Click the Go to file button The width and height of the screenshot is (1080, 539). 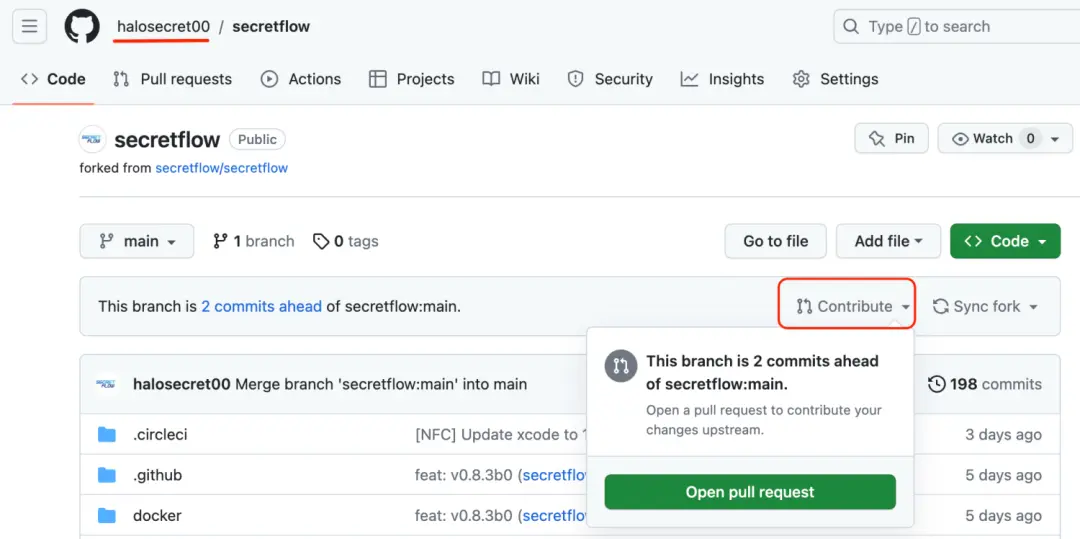(x=776, y=241)
